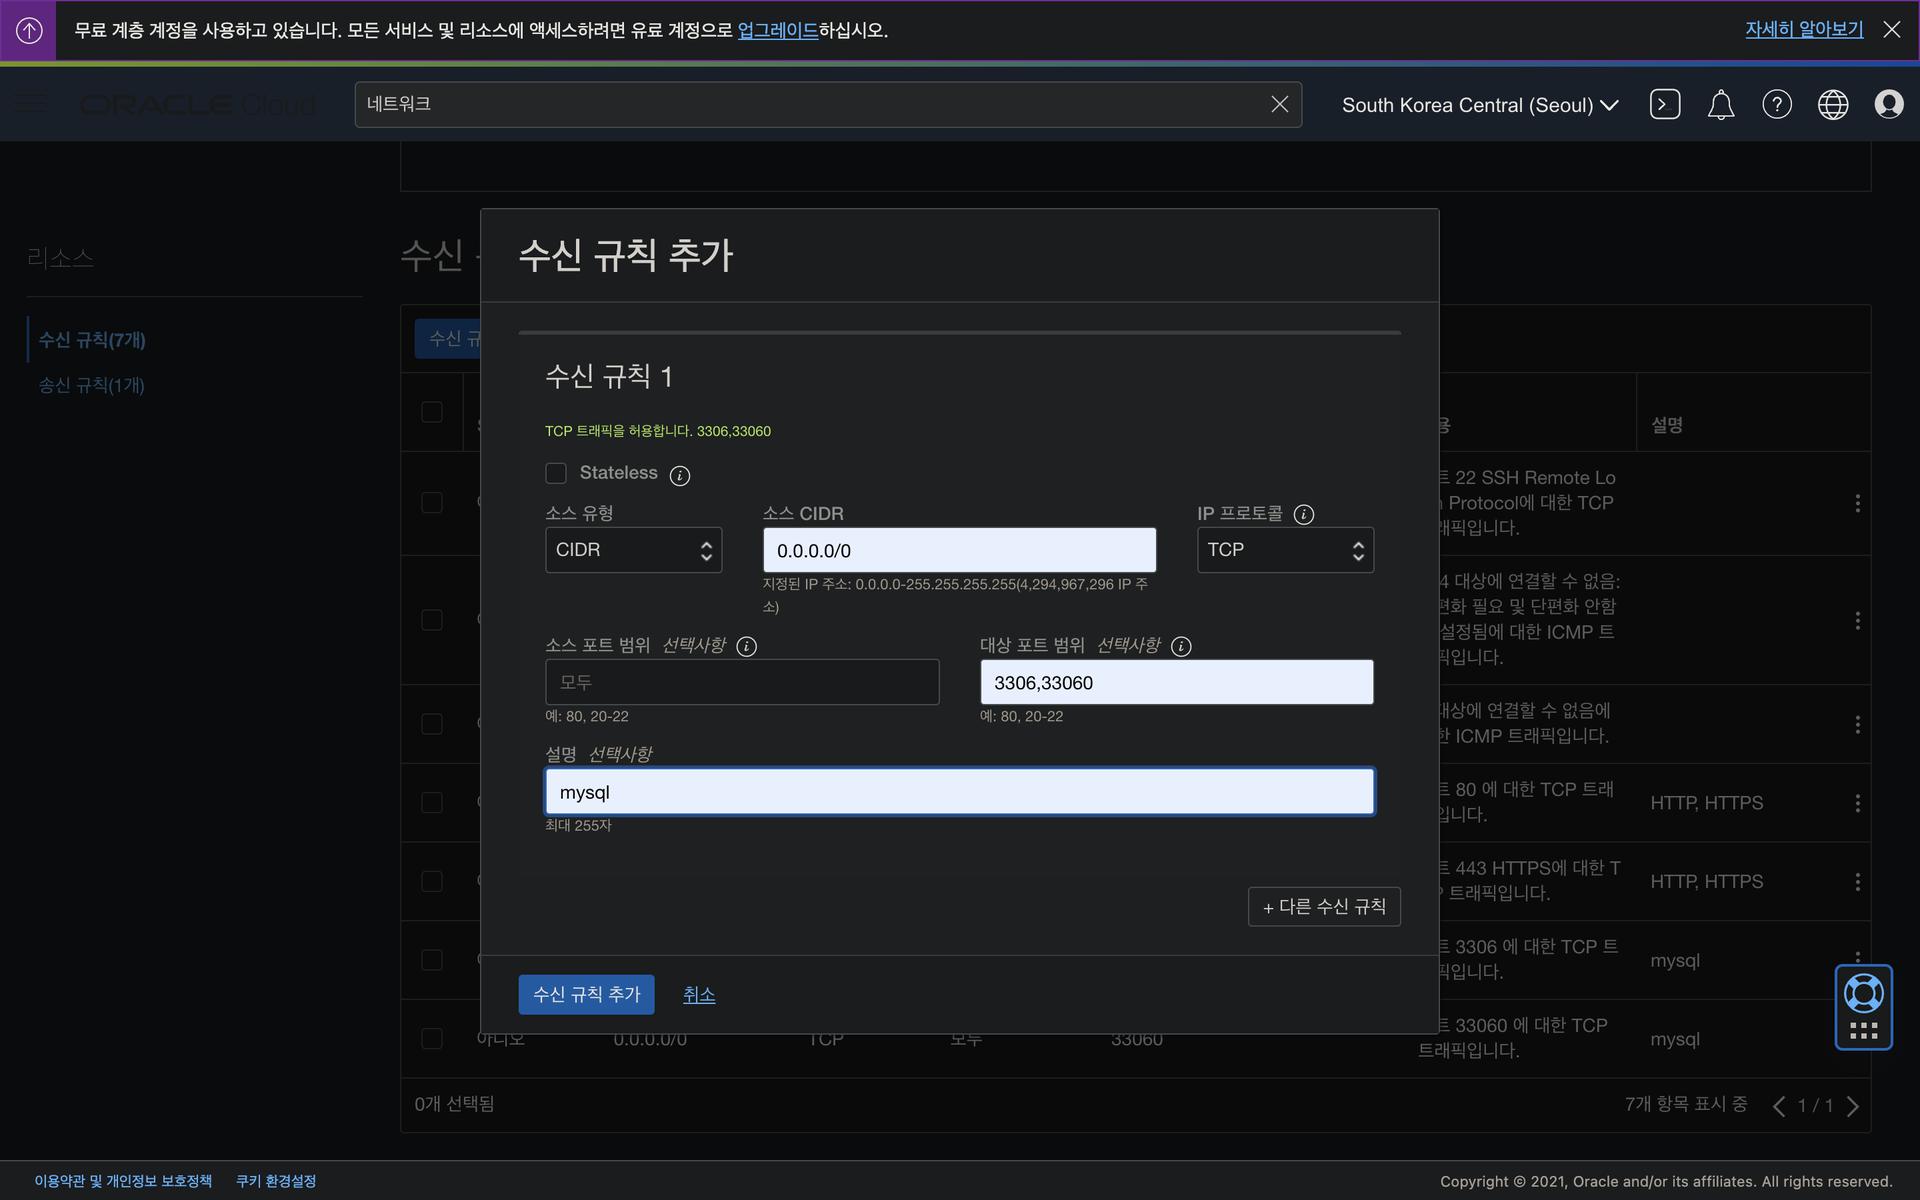The width and height of the screenshot is (1920, 1200).
Task: Open the IP 프로토콜 TCP dropdown
Action: pyautogui.click(x=1284, y=550)
